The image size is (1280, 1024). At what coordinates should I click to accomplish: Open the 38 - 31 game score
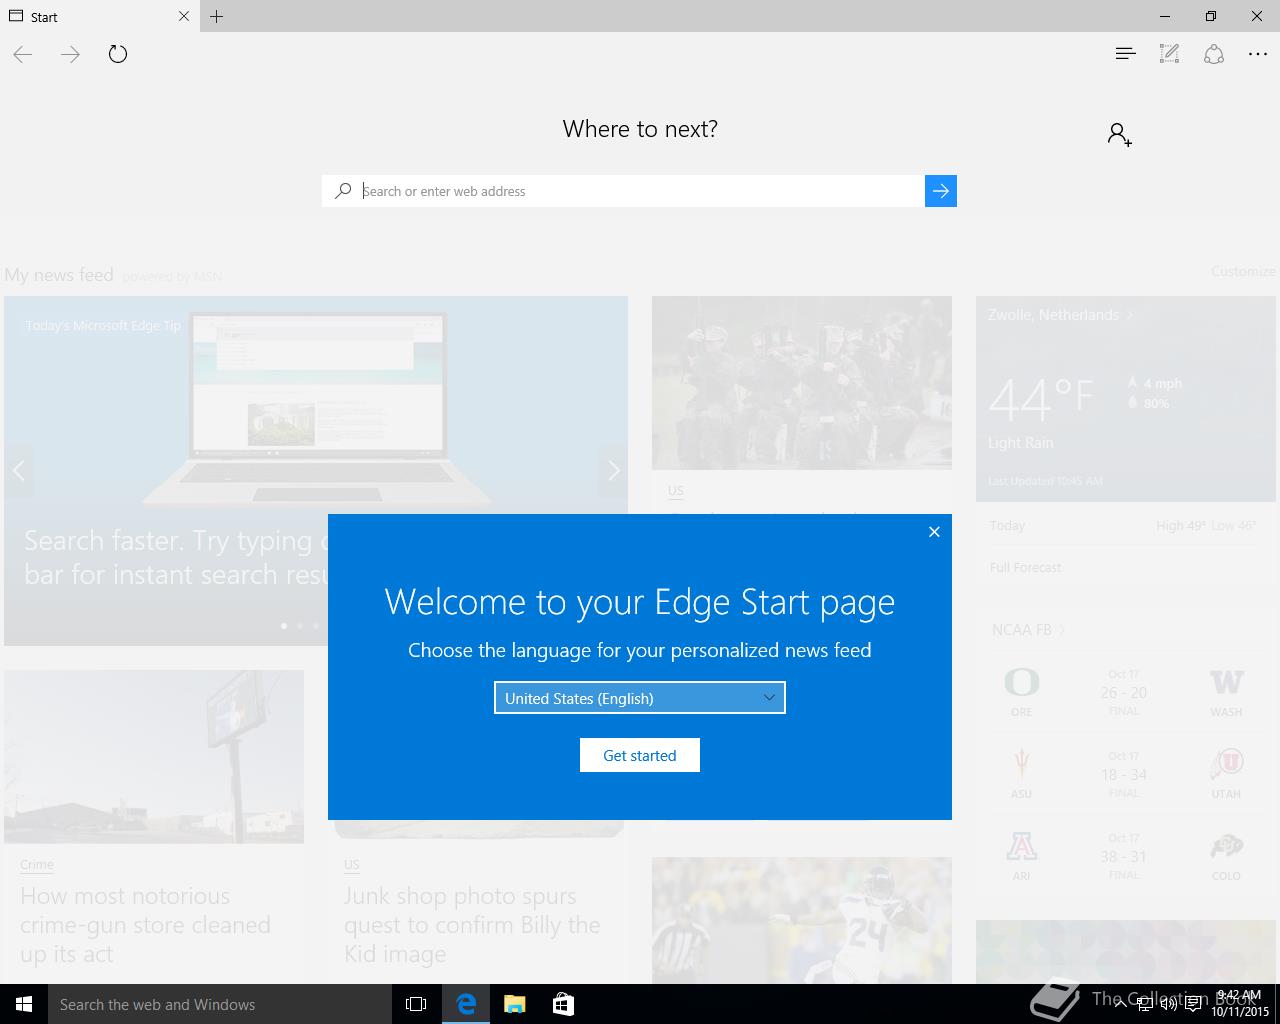coord(1124,857)
